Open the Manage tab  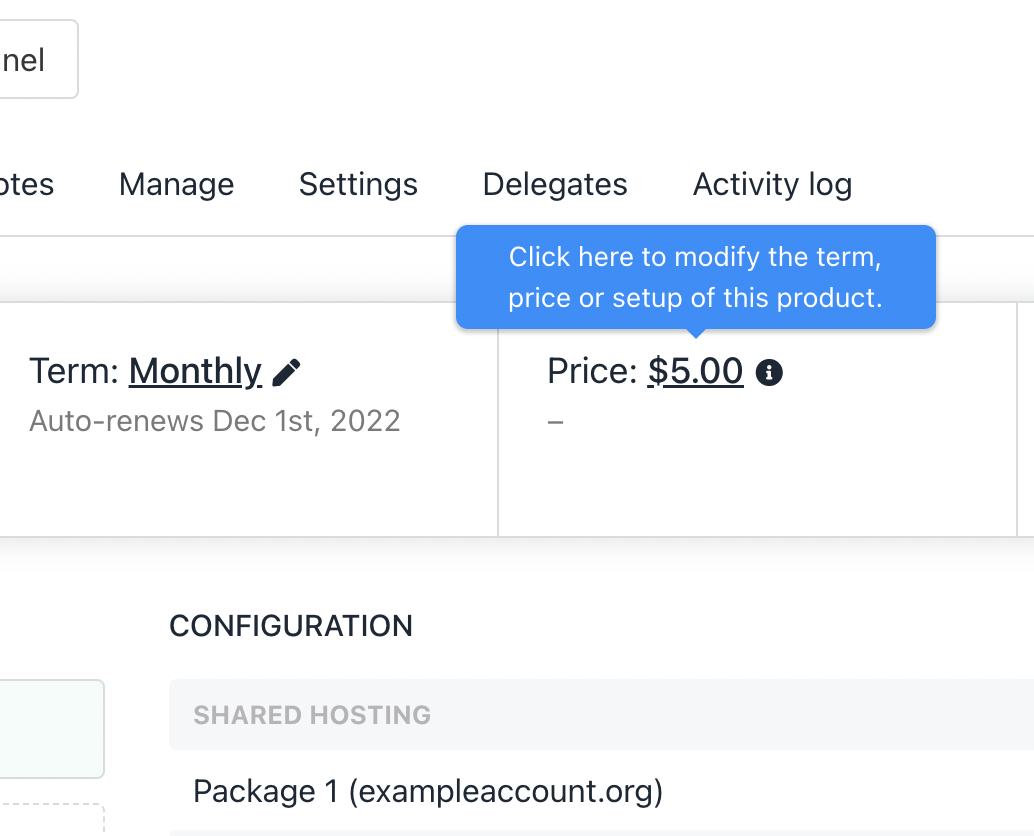pyautogui.click(x=176, y=184)
